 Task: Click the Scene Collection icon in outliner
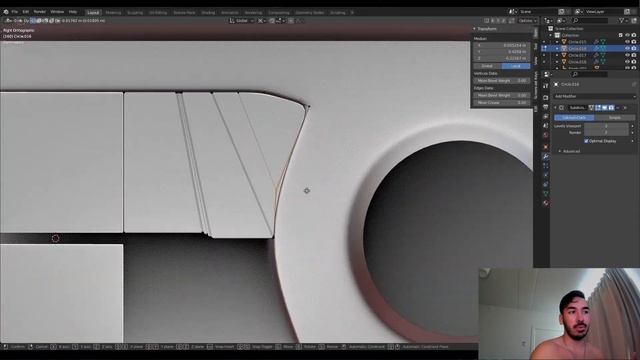[x=551, y=29]
